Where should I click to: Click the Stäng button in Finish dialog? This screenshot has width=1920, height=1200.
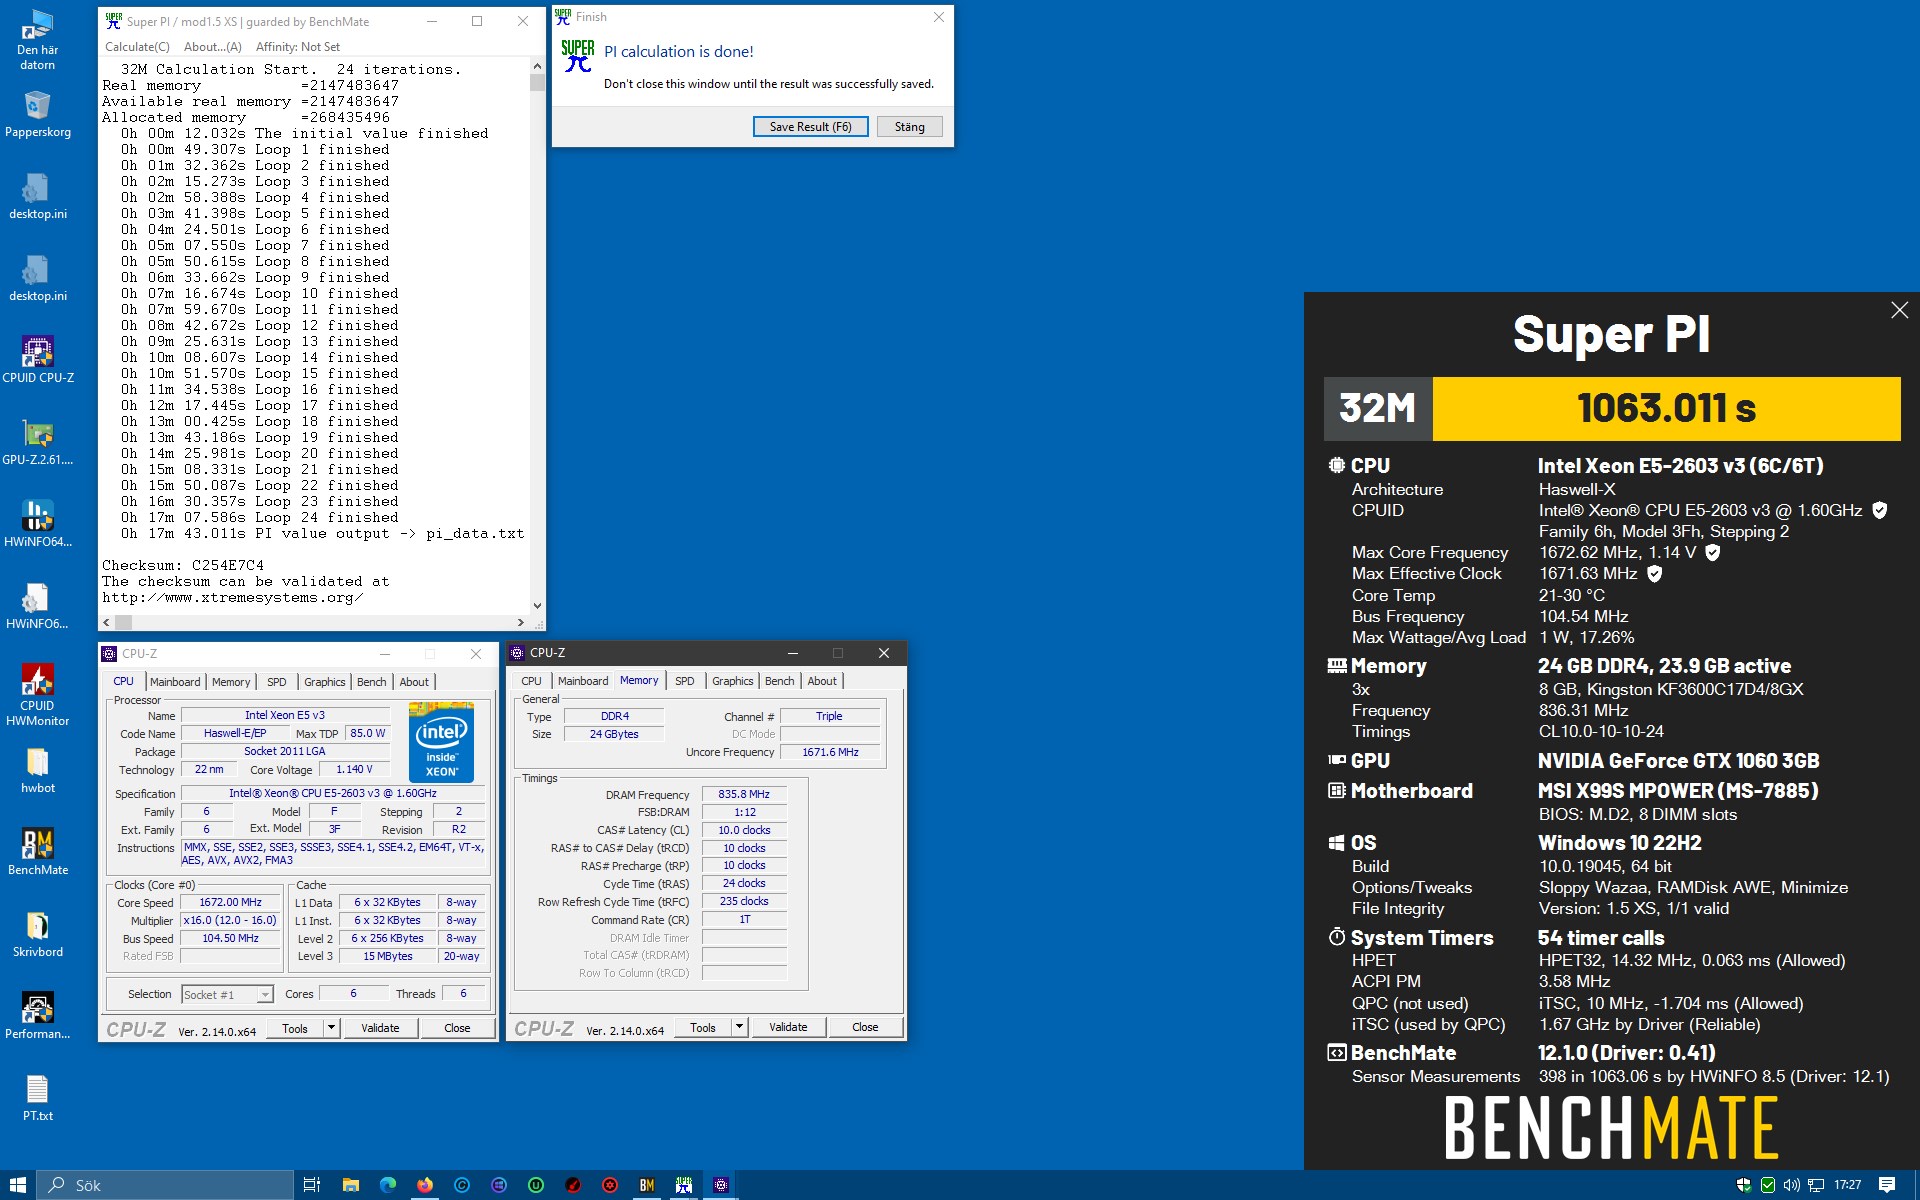(x=909, y=127)
